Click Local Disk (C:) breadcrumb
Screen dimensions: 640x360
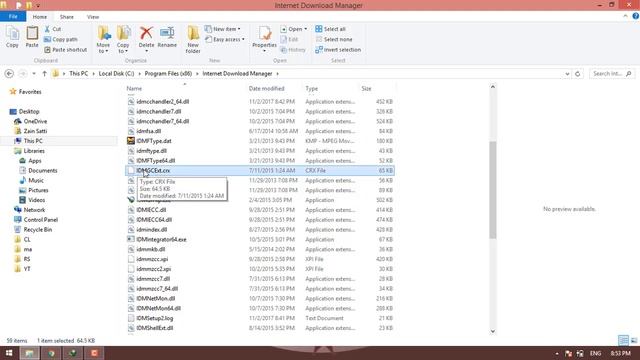116,73
